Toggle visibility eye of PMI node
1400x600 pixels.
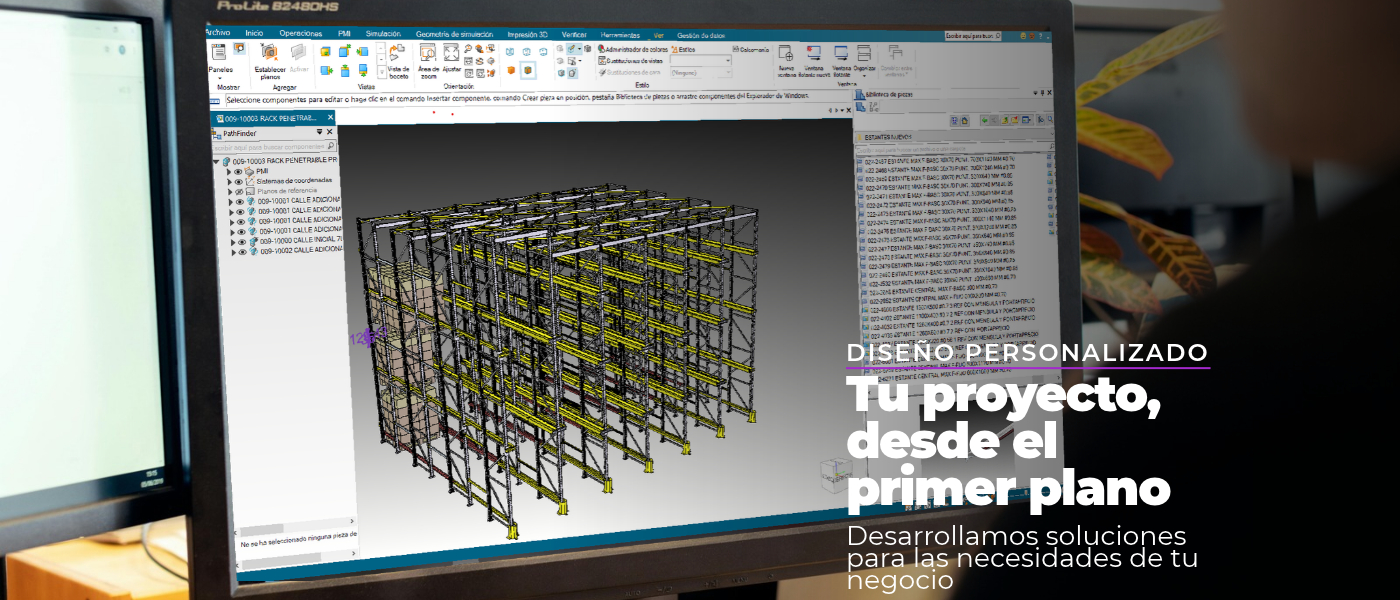[238, 172]
